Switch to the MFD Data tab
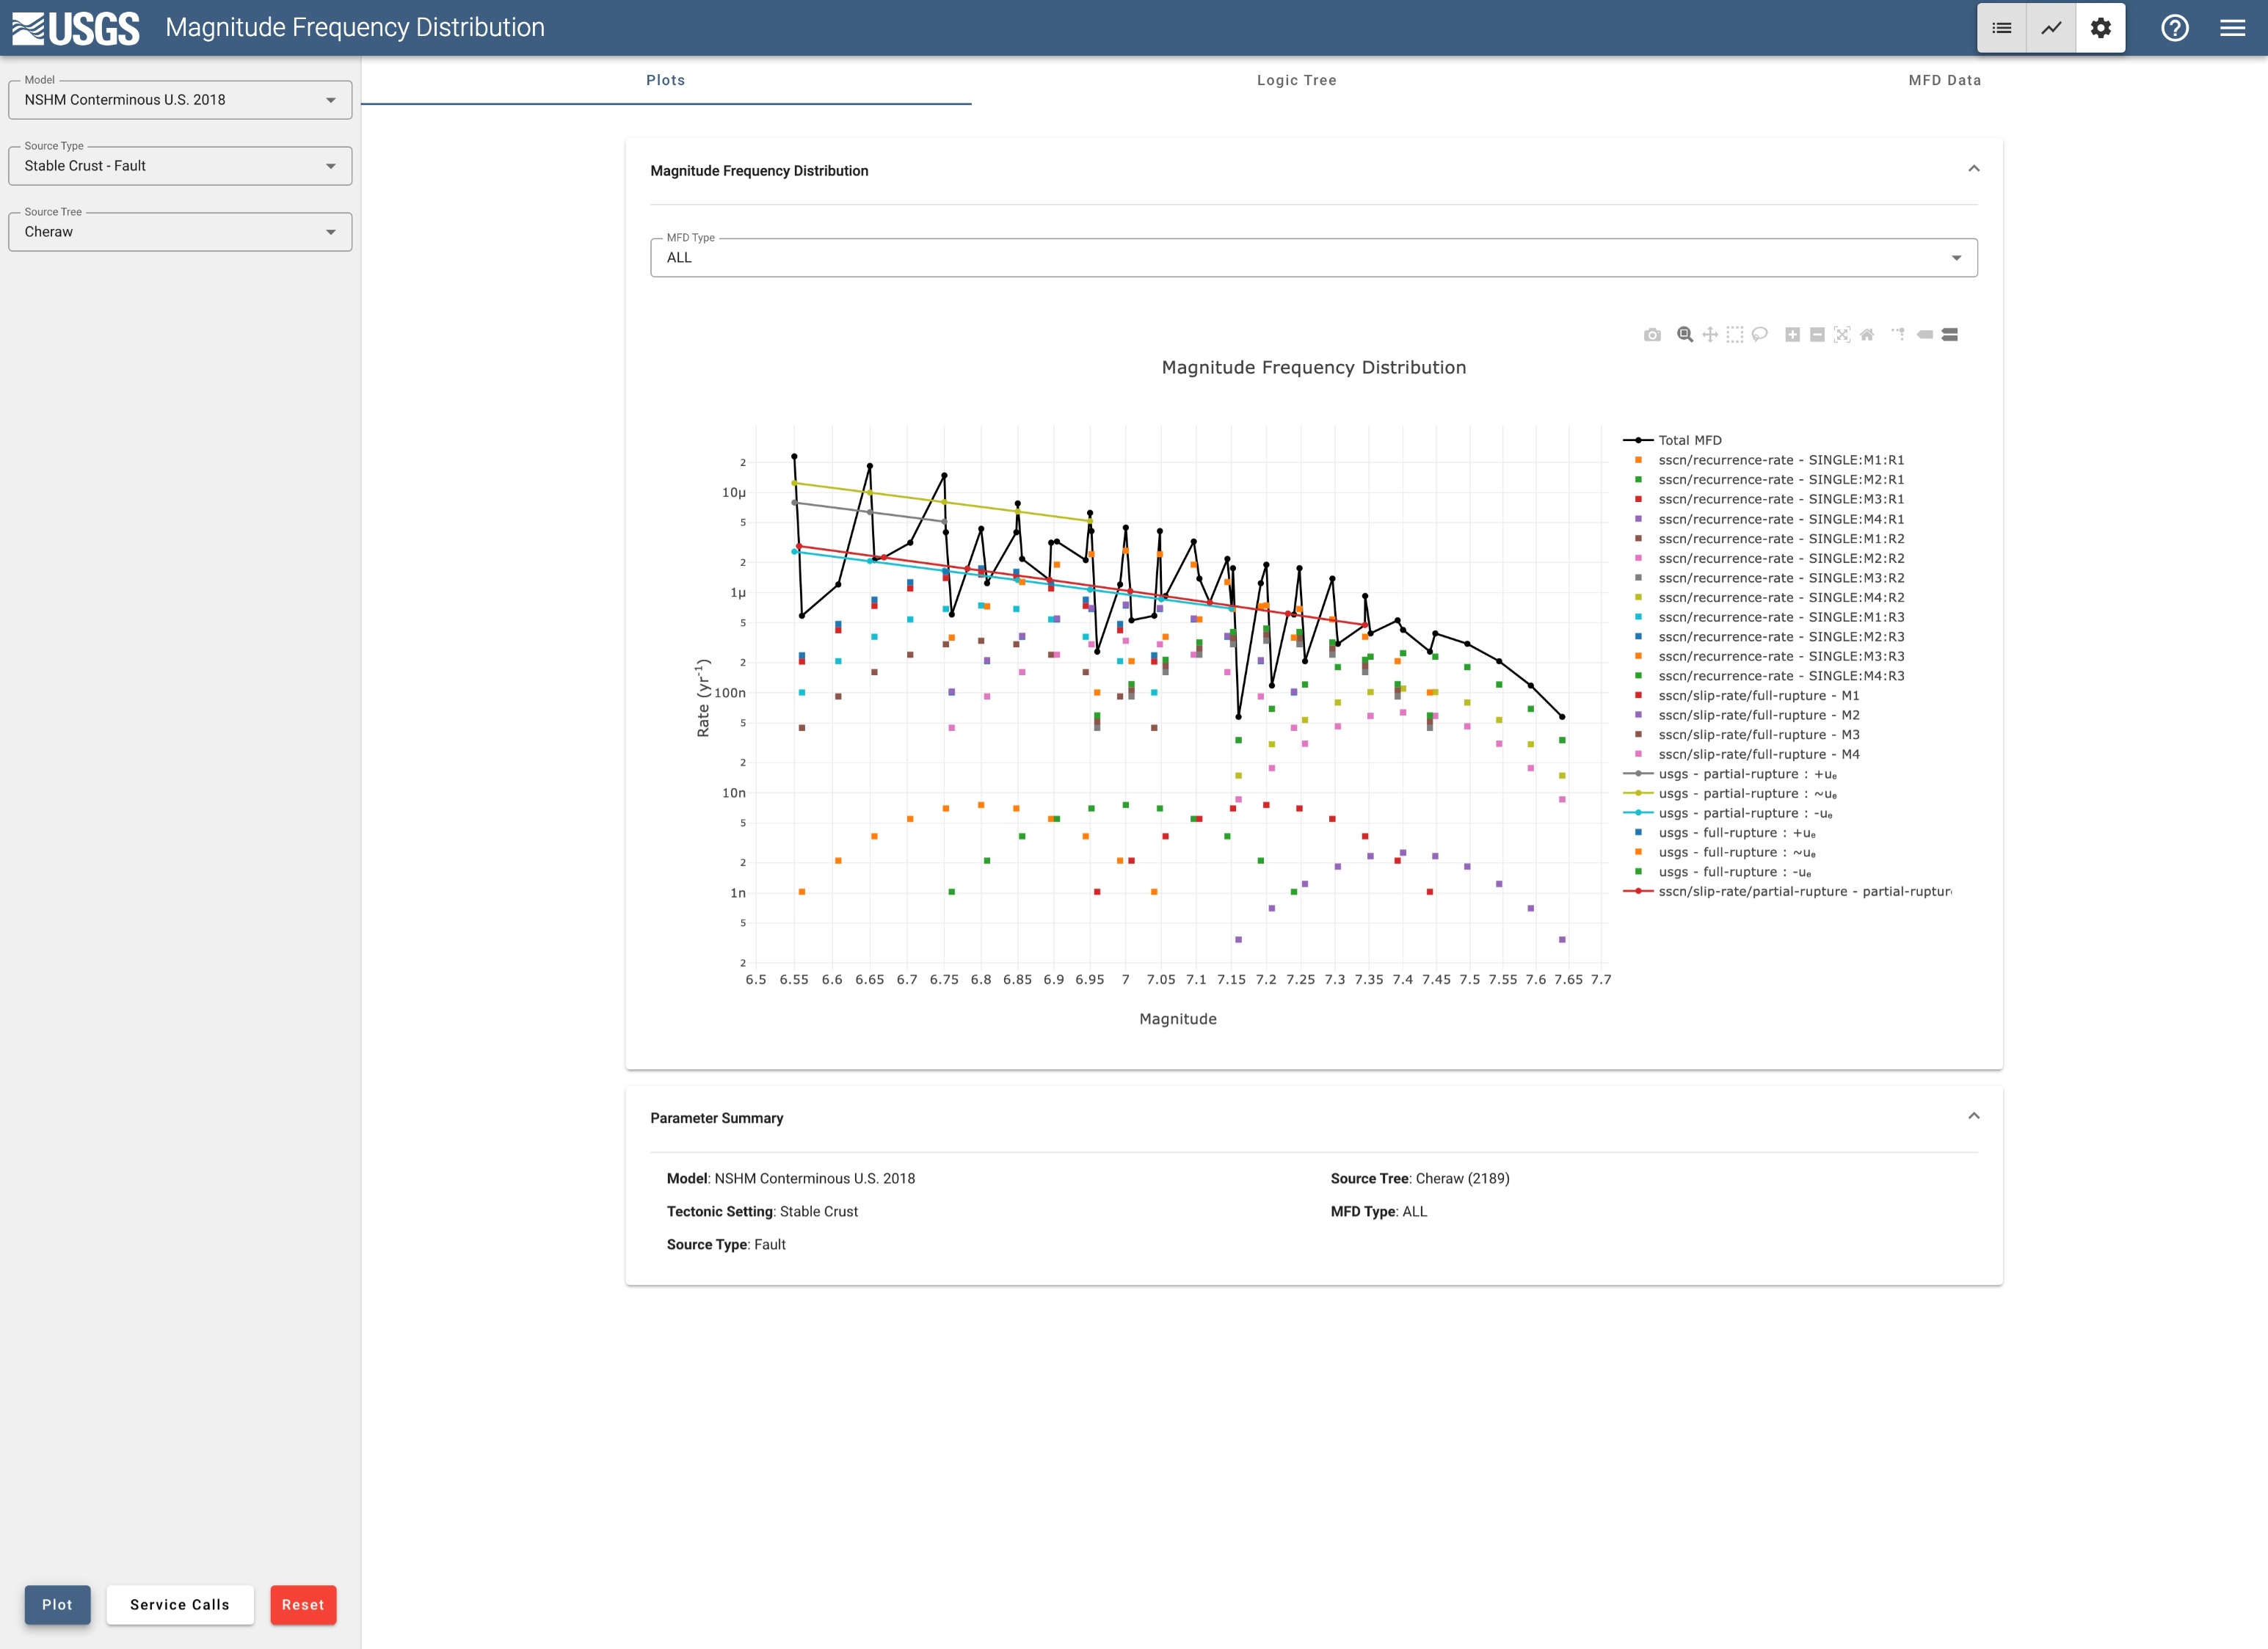The height and width of the screenshot is (1649, 2268). click(1944, 80)
